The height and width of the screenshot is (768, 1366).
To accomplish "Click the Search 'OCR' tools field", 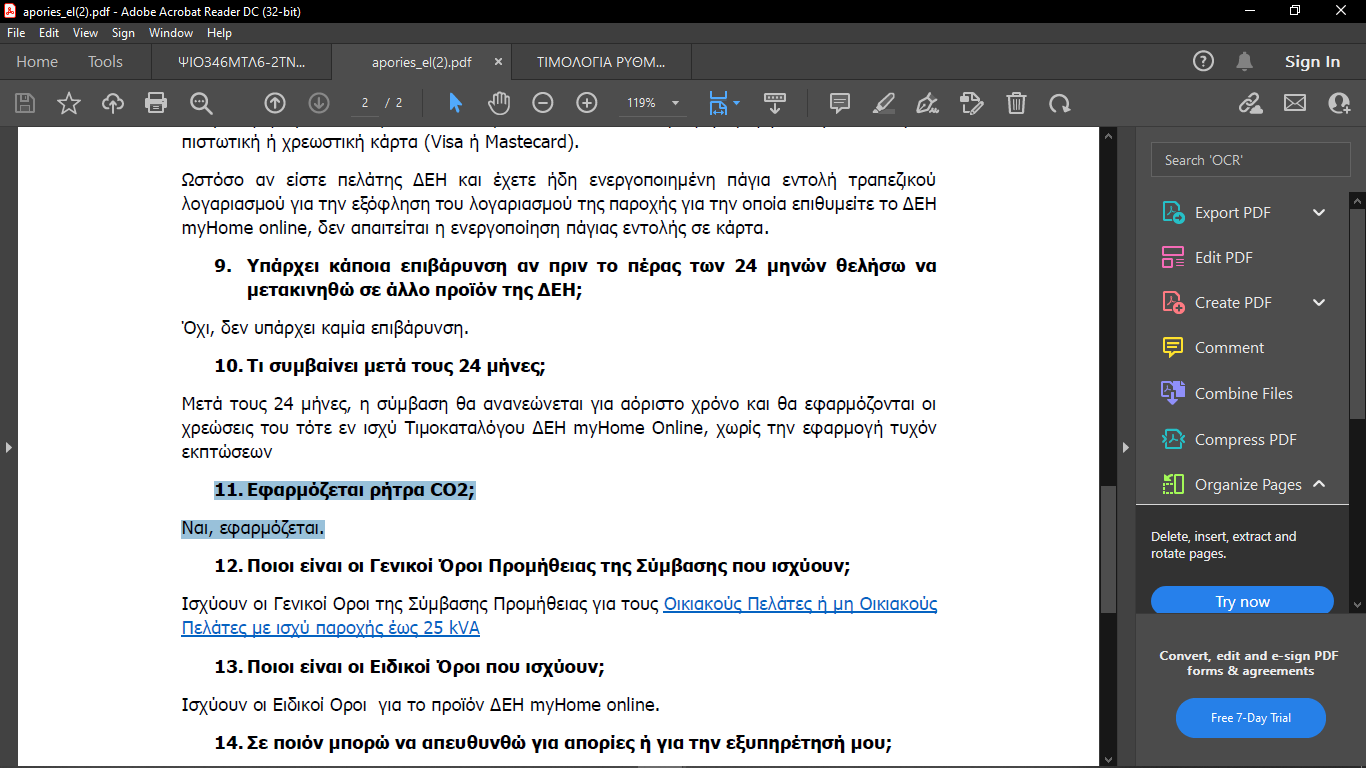I will (x=1250, y=160).
